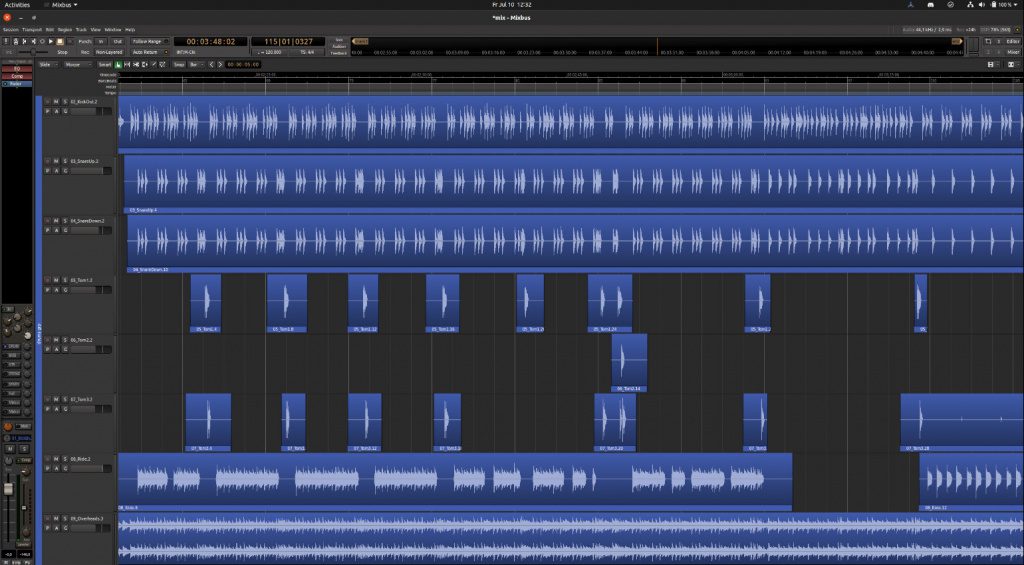1024x565 pixels.
Task: Open the Transport menu
Action: point(32,29)
